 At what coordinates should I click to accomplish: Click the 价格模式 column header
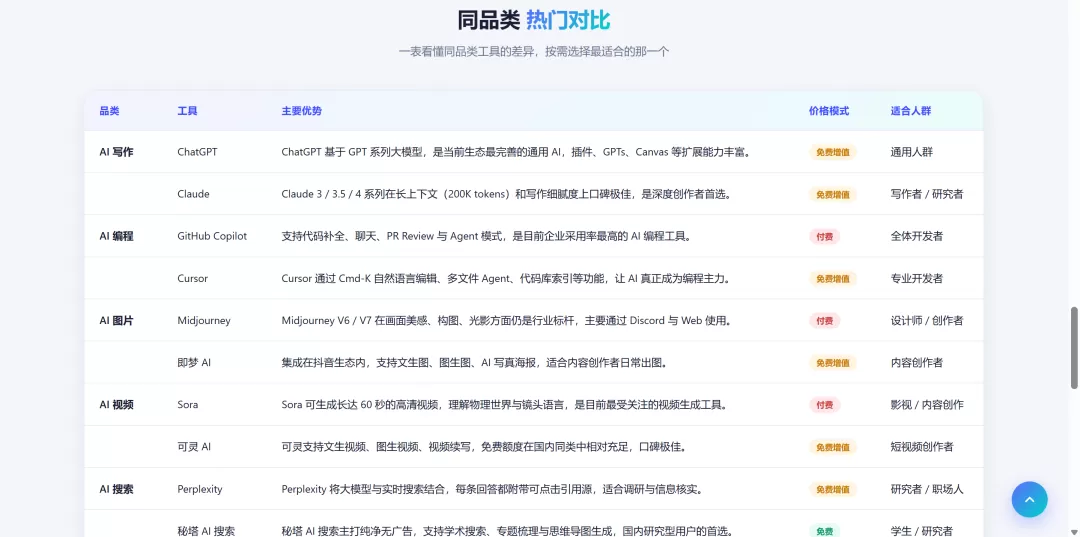pos(829,111)
